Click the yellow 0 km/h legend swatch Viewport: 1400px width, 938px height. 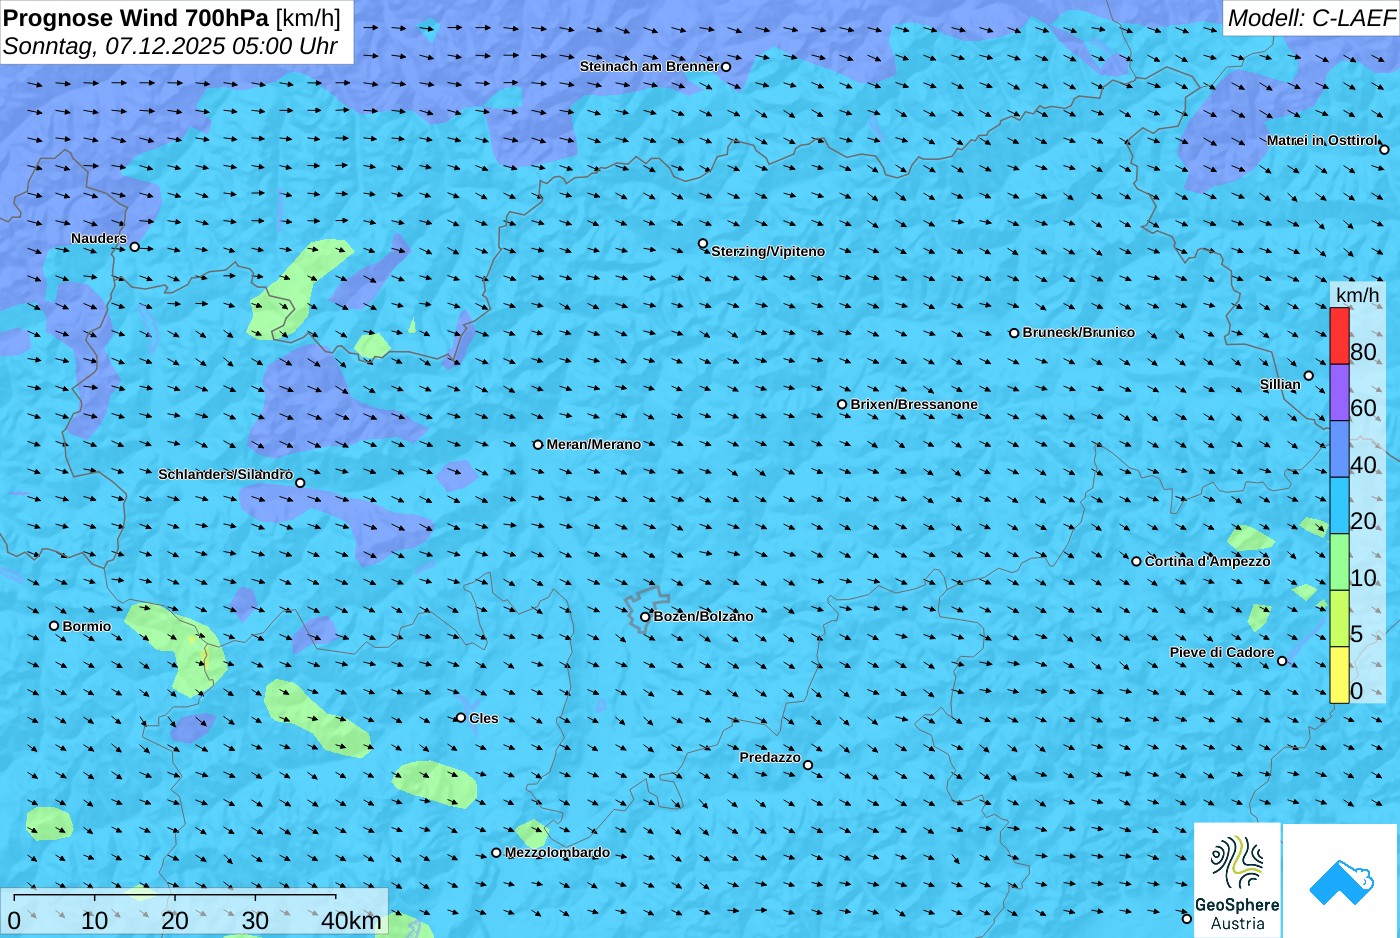(x=1339, y=675)
